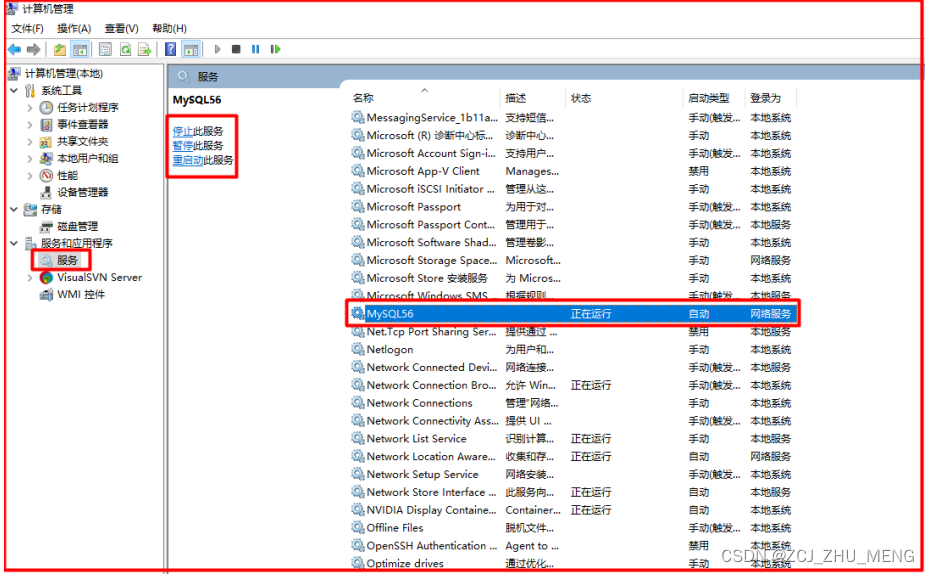Expand the 事件查看器 node

(30, 125)
